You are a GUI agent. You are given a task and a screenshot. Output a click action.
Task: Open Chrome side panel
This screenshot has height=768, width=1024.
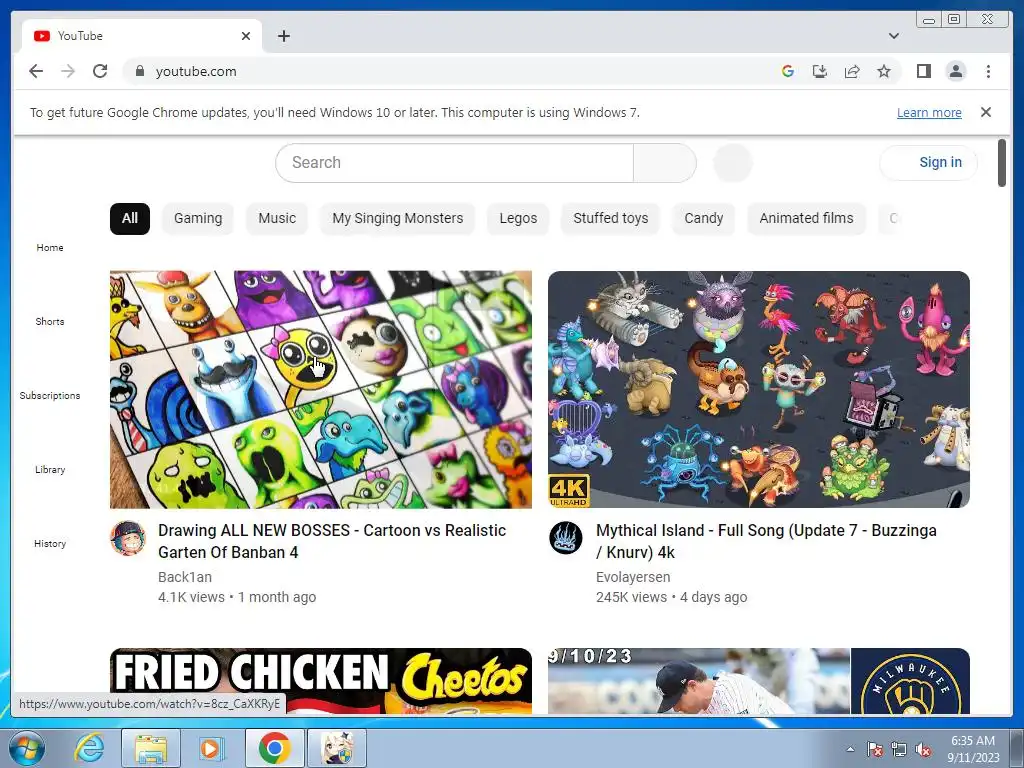[923, 71]
